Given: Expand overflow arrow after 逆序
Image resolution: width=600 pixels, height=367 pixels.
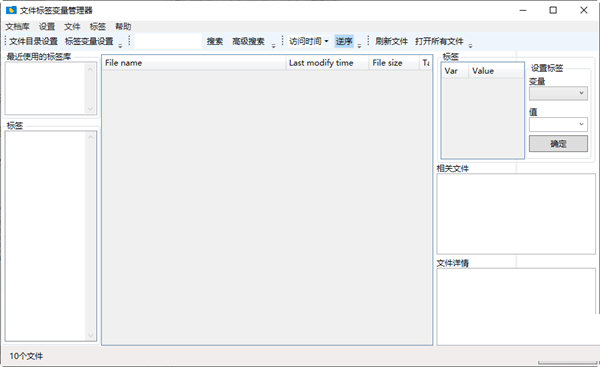Looking at the screenshot, I should click(x=359, y=46).
